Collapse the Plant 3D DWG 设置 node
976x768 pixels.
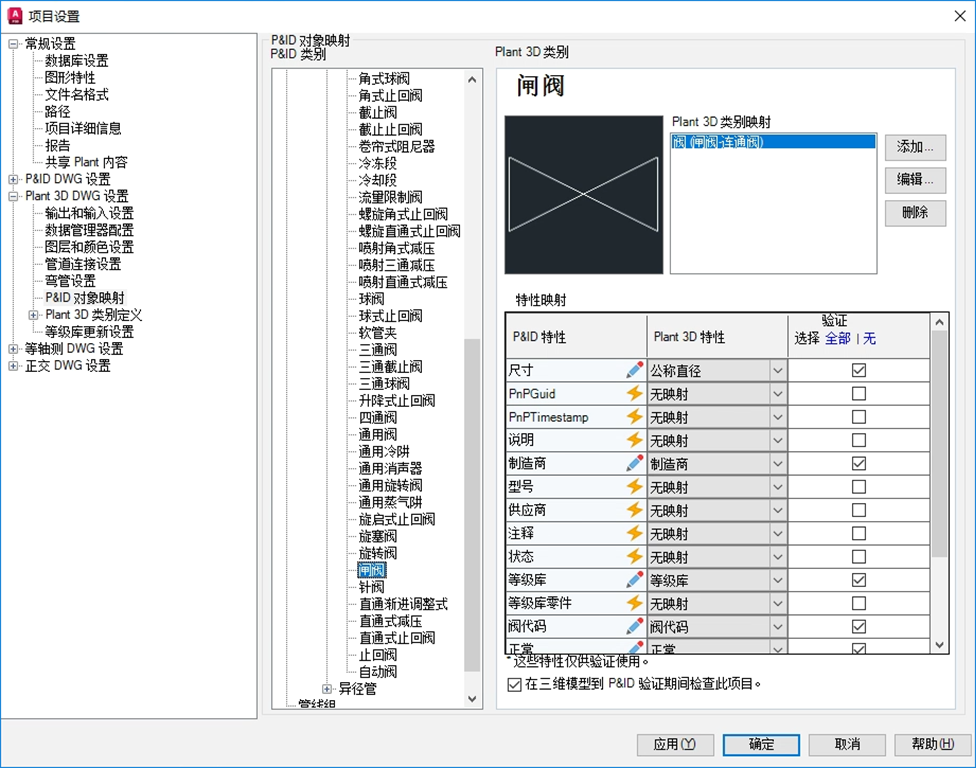coord(13,196)
